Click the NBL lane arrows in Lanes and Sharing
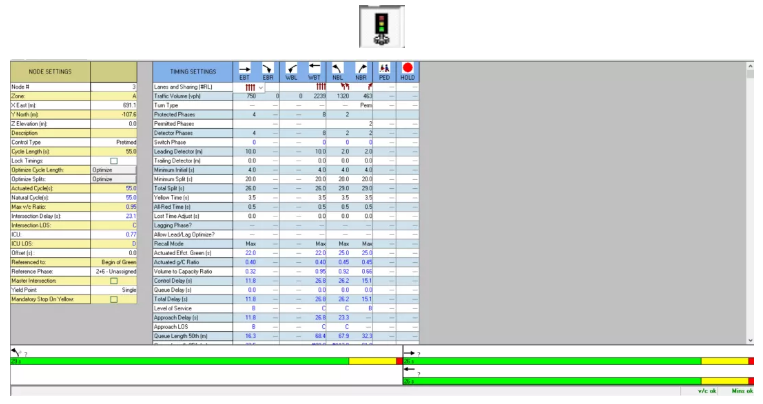 (345, 87)
